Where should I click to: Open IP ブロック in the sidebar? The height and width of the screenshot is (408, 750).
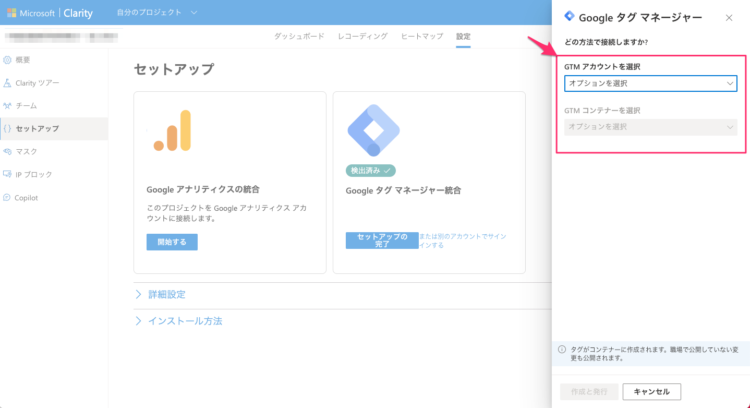coord(54,175)
